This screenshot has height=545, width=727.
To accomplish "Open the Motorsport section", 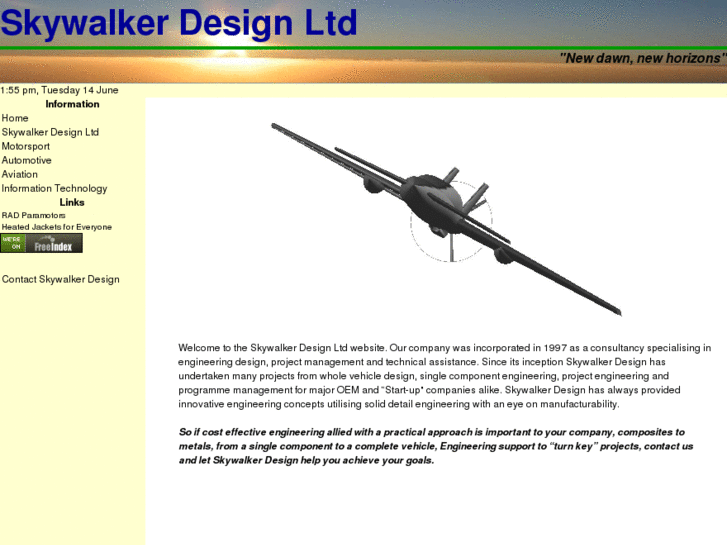I will pyautogui.click(x=26, y=146).
